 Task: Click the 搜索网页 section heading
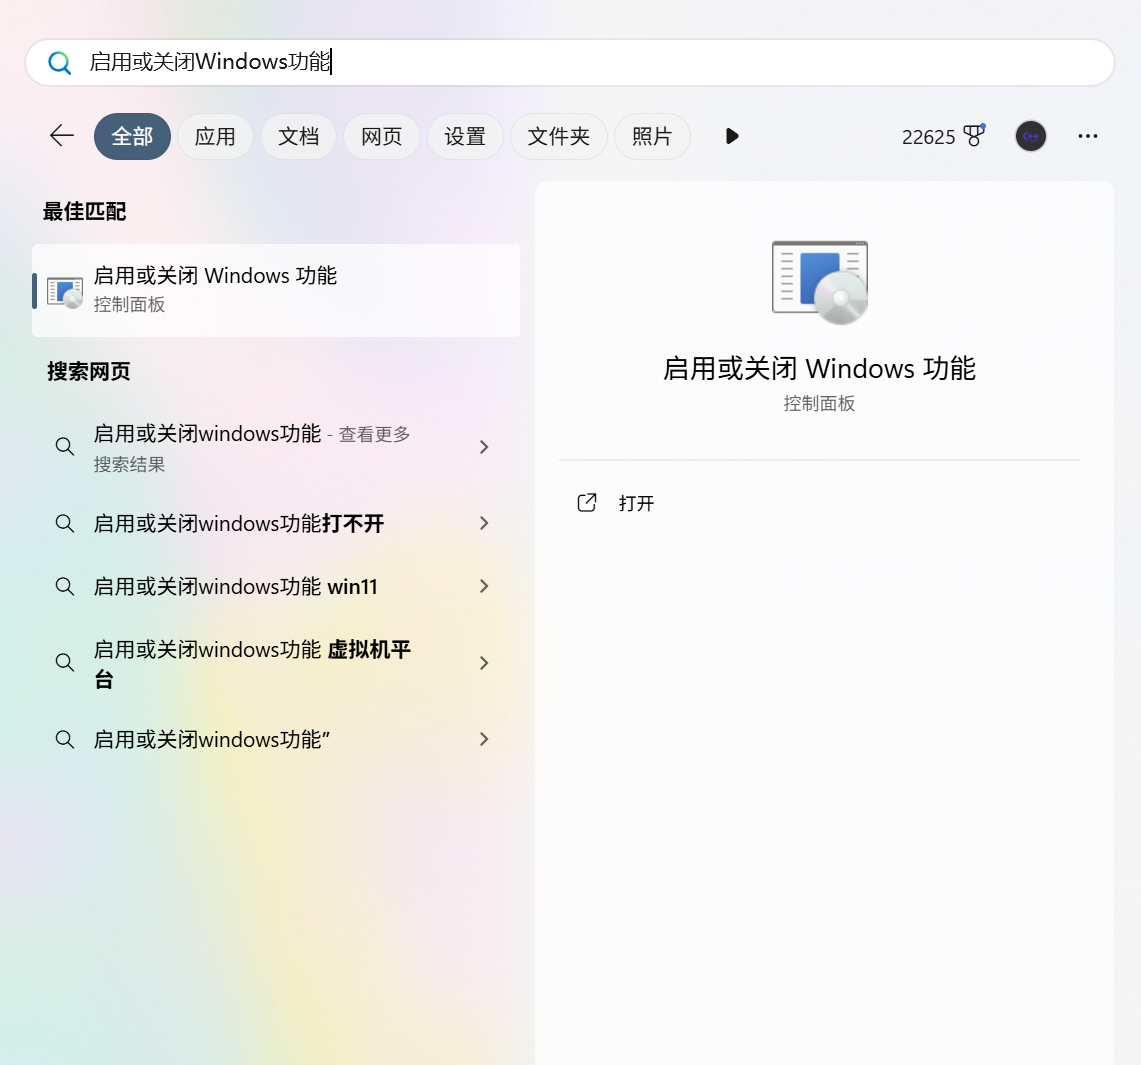(x=89, y=372)
